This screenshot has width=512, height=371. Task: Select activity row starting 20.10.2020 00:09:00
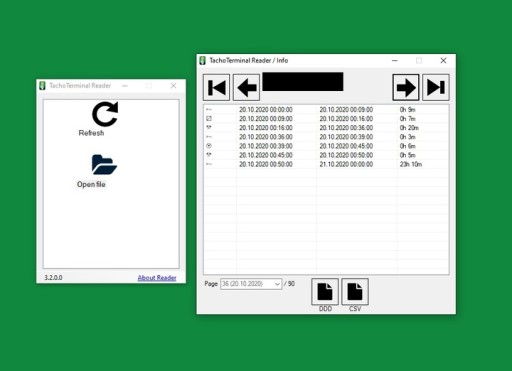click(x=326, y=119)
